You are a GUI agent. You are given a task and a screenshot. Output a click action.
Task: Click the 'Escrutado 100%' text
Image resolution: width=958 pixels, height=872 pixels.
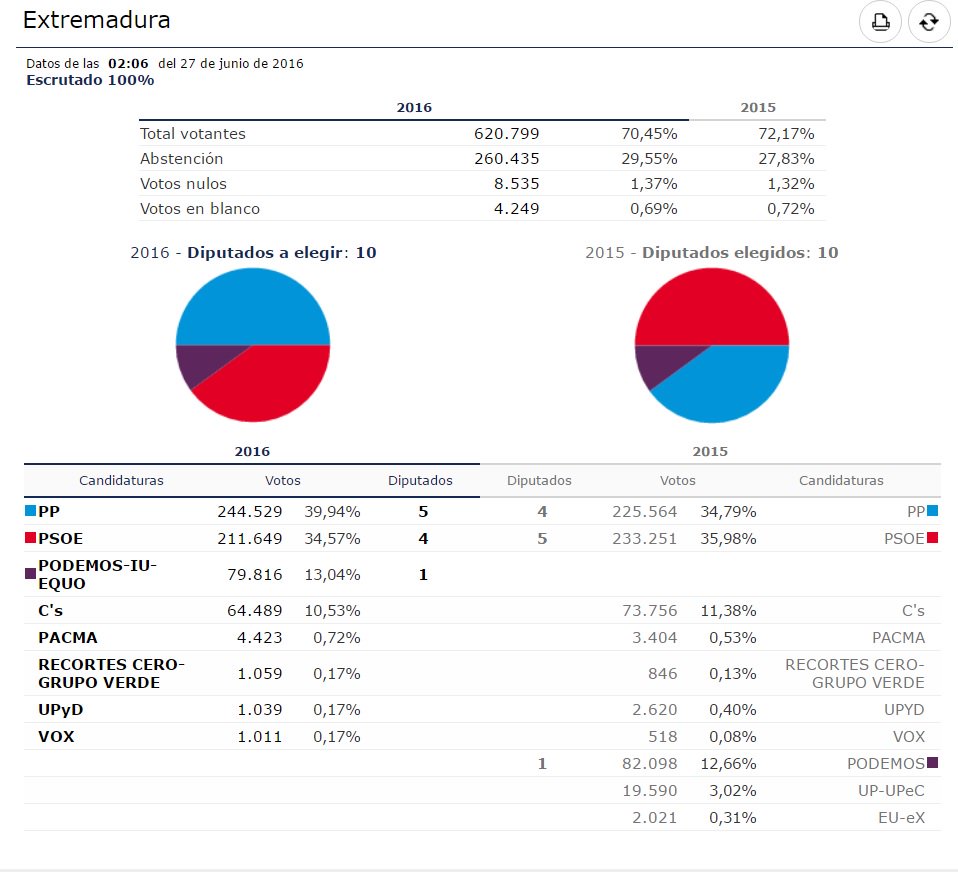click(x=90, y=80)
